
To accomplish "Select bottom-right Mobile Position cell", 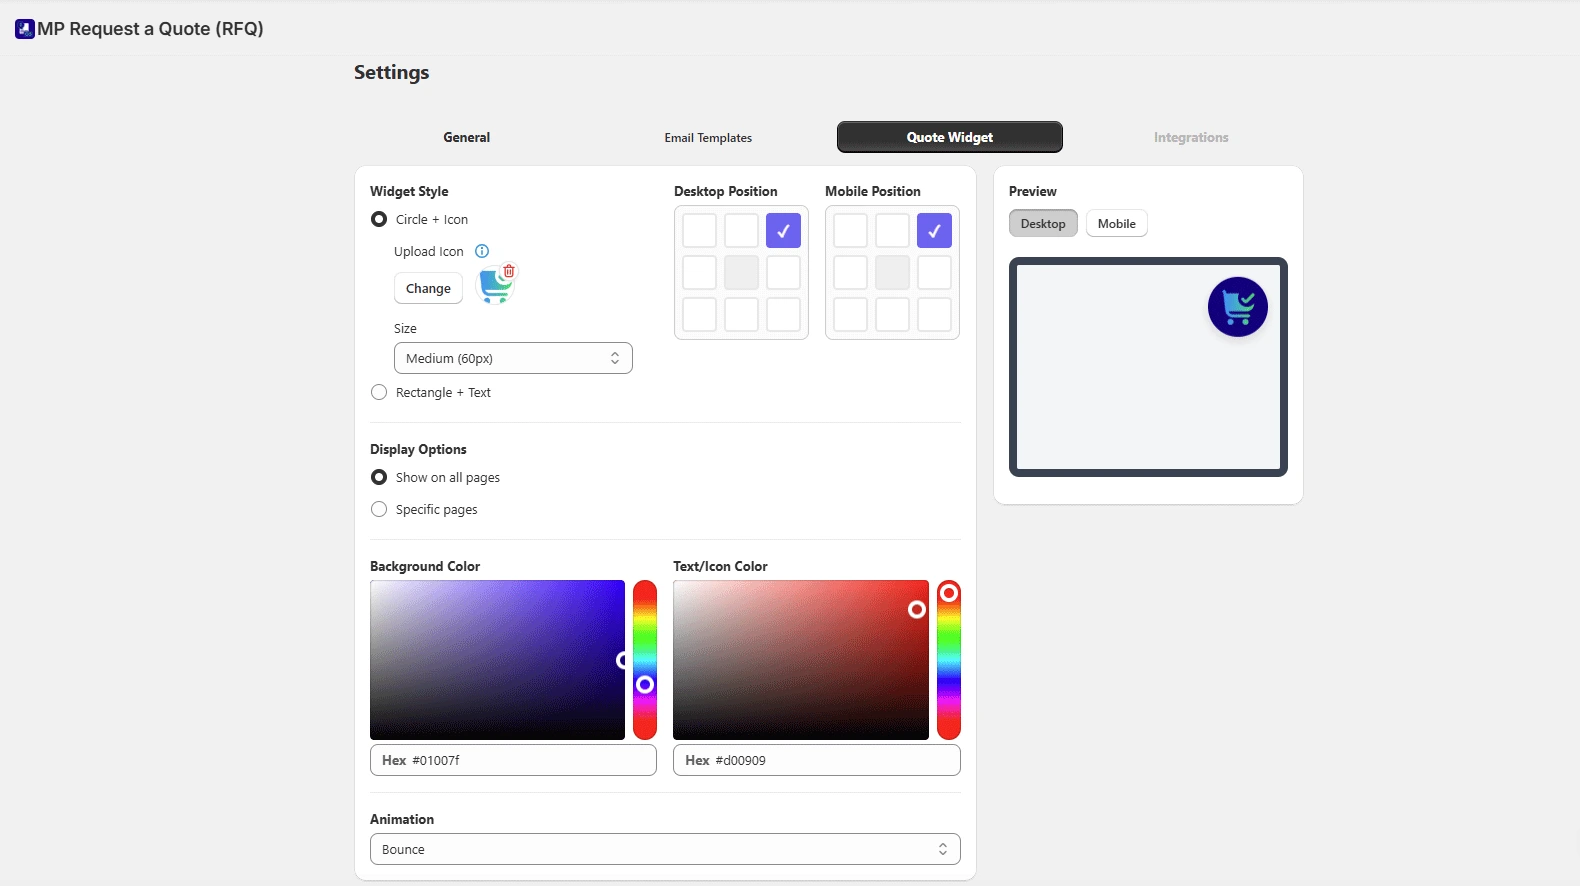I will click(934, 314).
